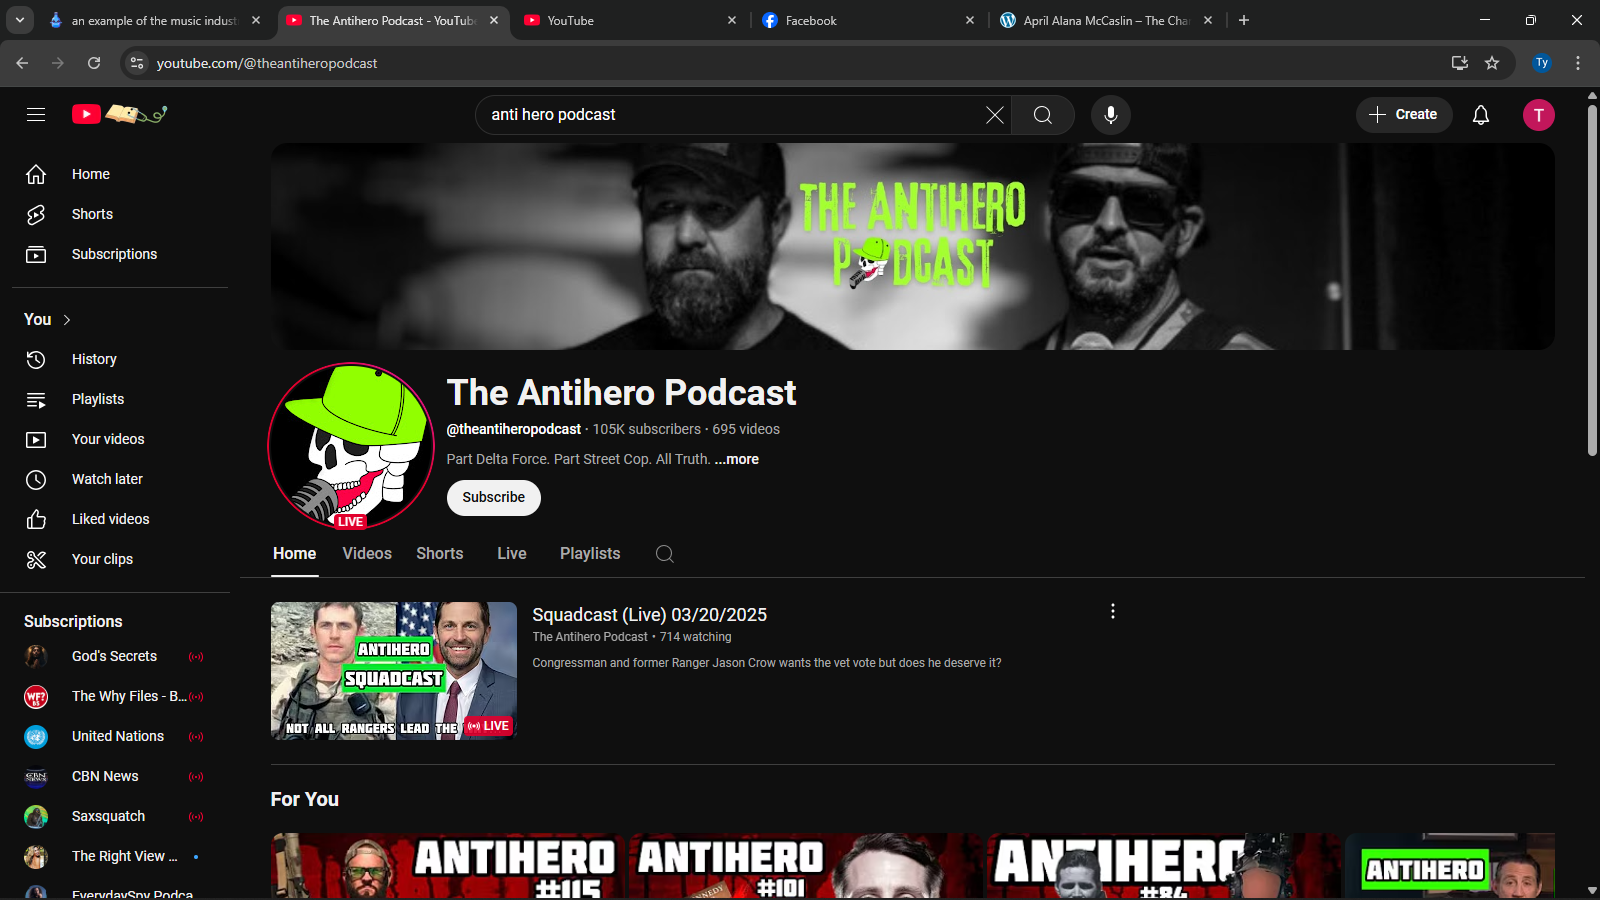Switch to Live tab
The height and width of the screenshot is (900, 1600).
(512, 554)
